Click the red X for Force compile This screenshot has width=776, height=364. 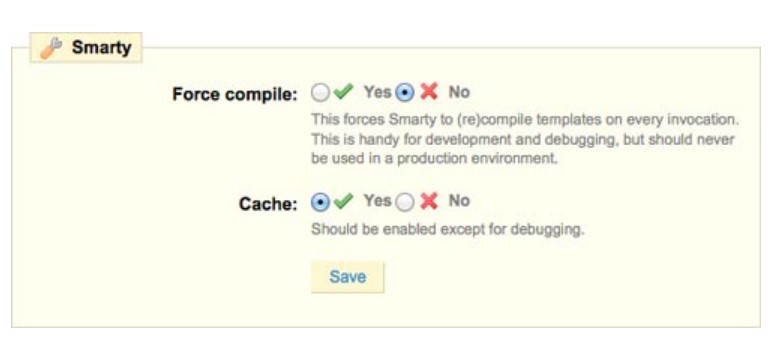click(429, 92)
